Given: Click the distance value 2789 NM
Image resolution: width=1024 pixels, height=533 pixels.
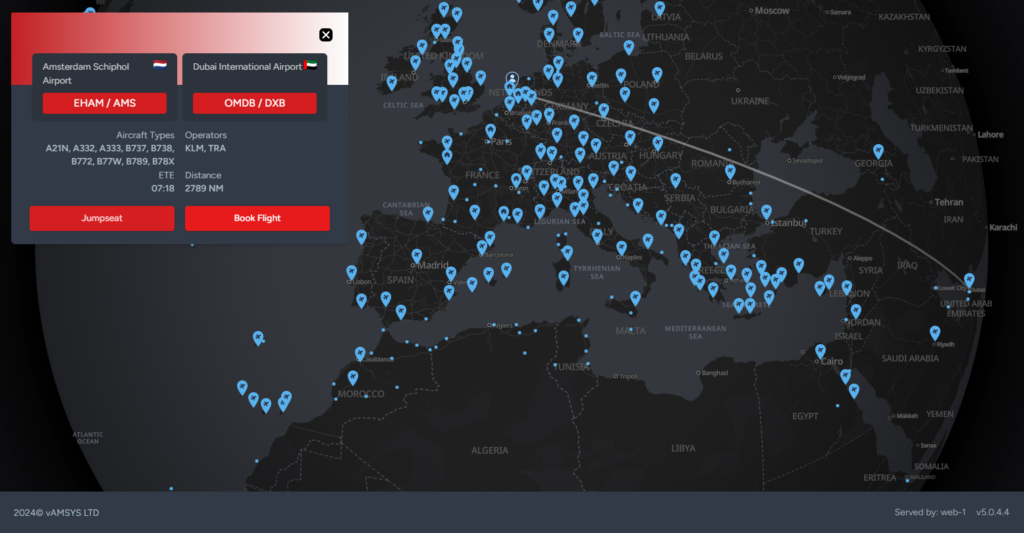Looking at the screenshot, I should (204, 188).
